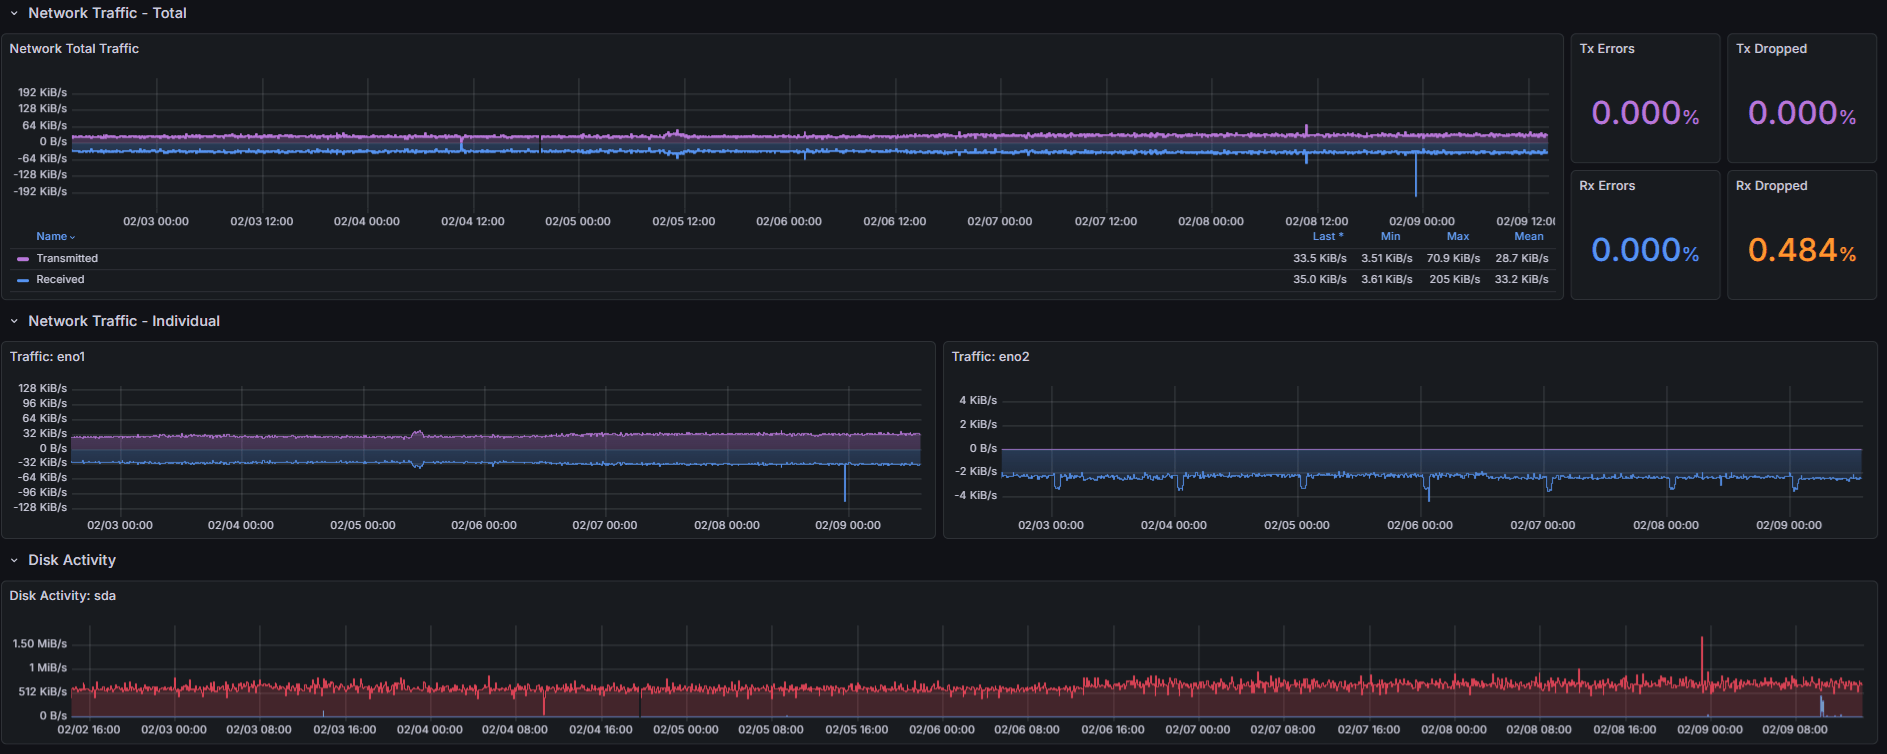Collapse the Disk Activity row chevron
Screen dimensions: 1887x754
pos(14,560)
